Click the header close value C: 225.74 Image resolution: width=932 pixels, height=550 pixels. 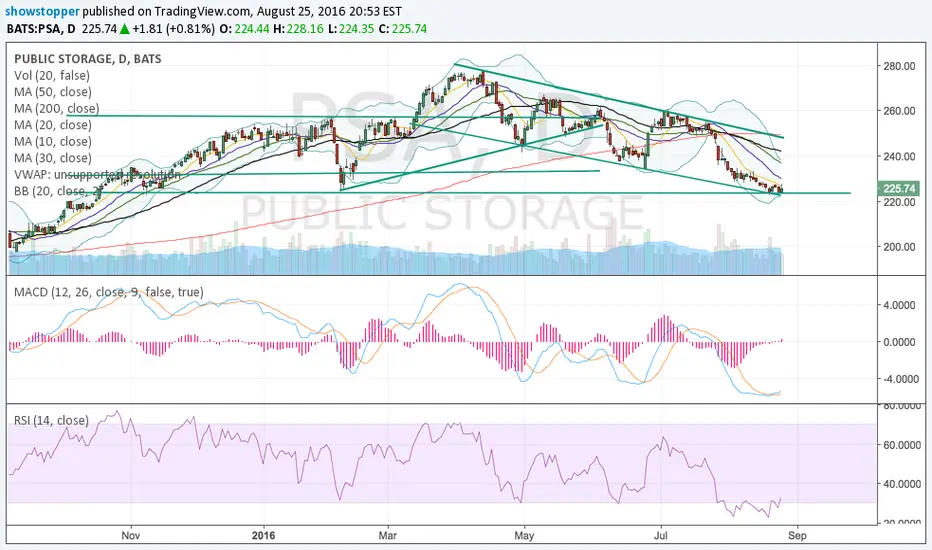[402, 29]
